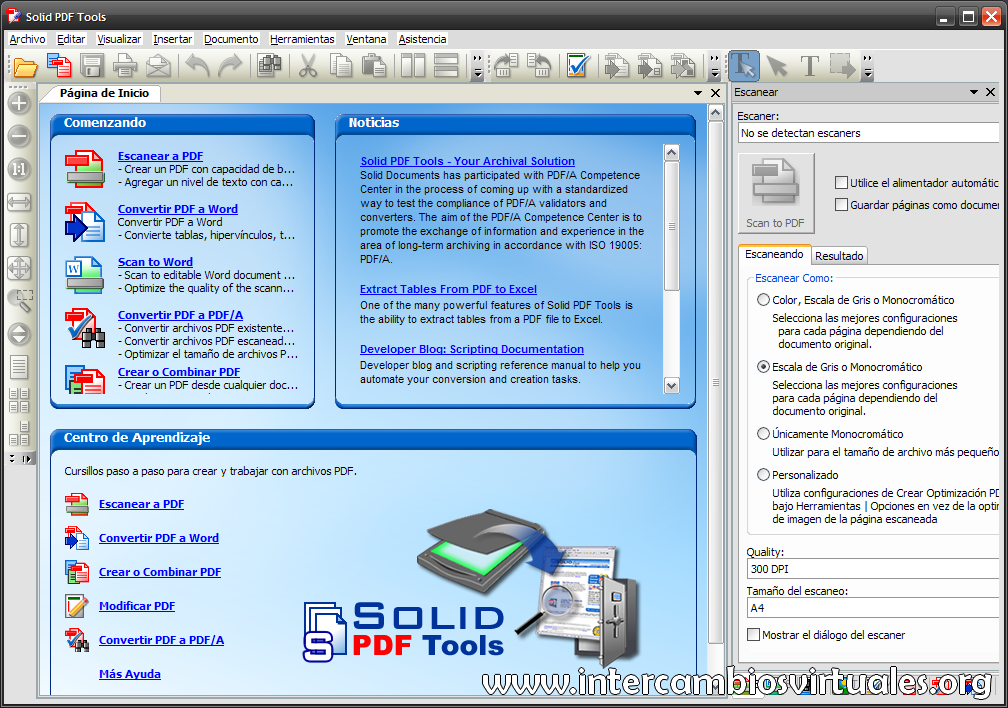Open the Documento menu

coord(231,39)
